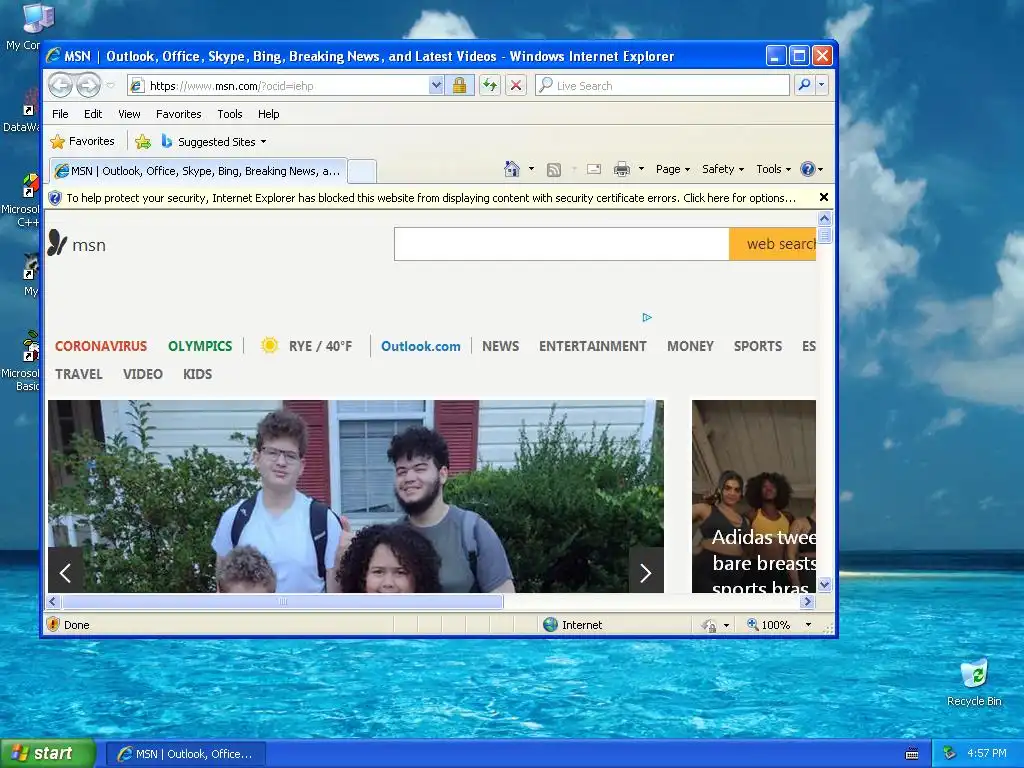Click the Add to Favorites Bar icon
The width and height of the screenshot is (1024, 768).
[142, 141]
